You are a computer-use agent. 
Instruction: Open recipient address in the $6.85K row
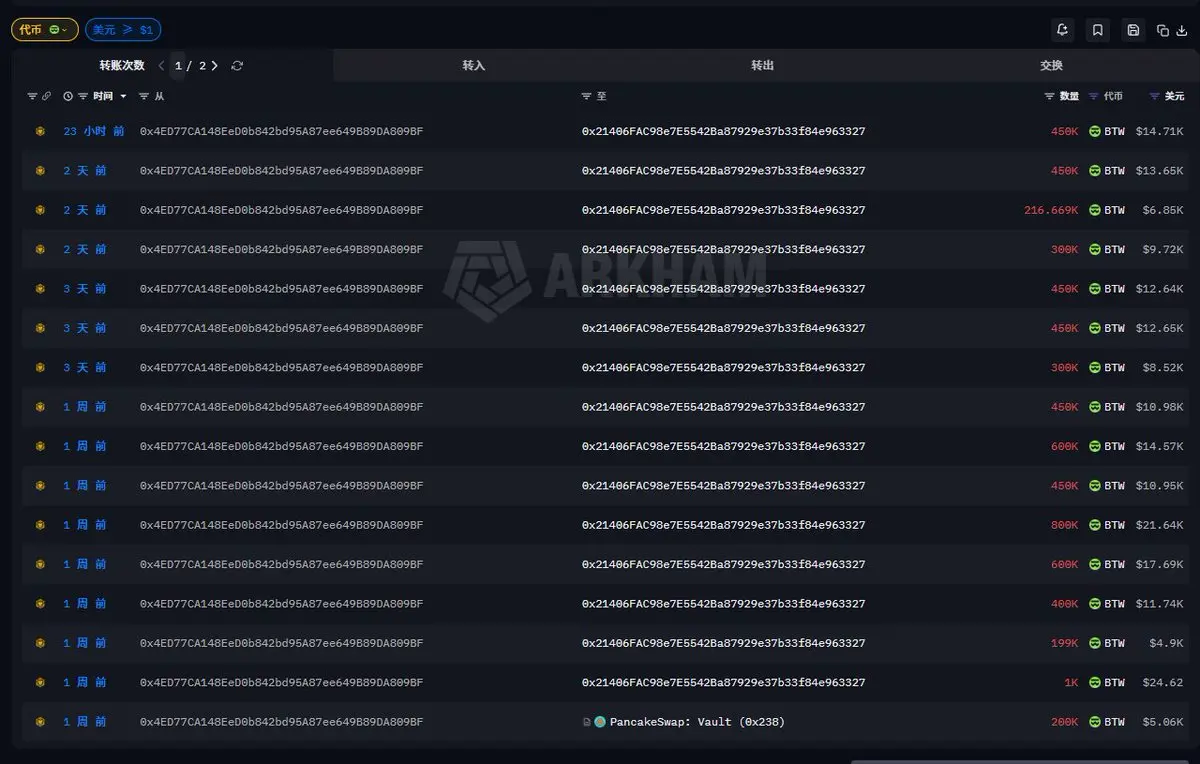(x=724, y=210)
